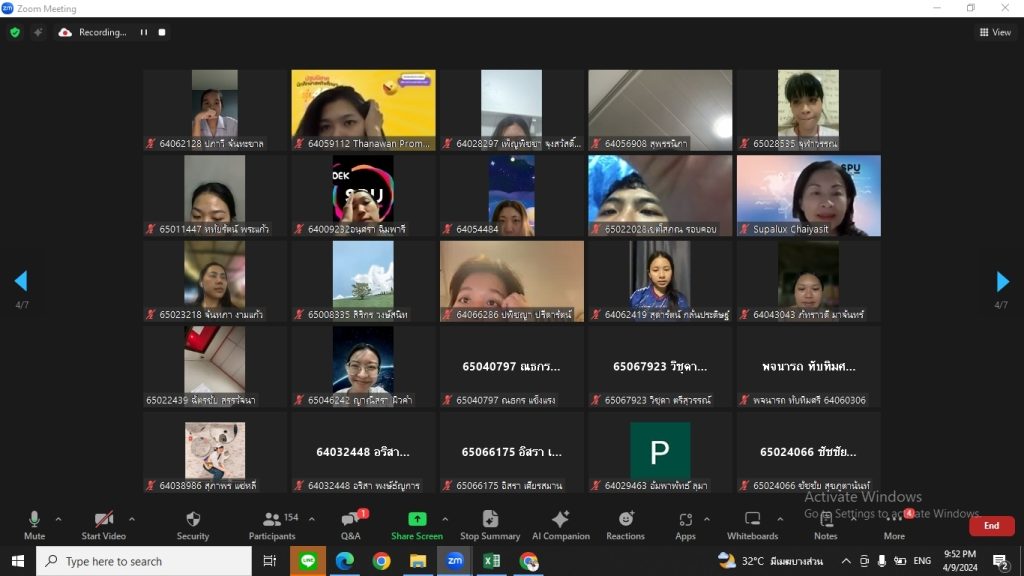Viewport: 1024px width, 576px height.
Task: Open Whiteboards
Action: [x=752, y=525]
